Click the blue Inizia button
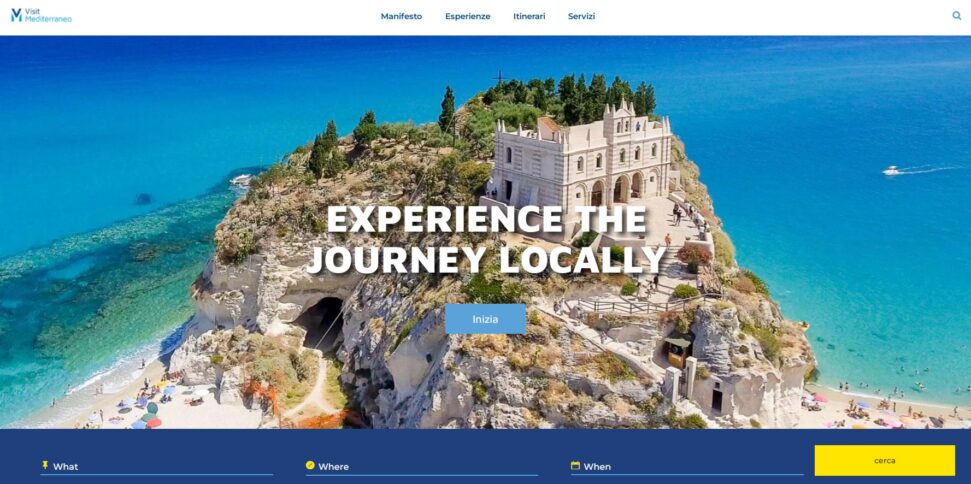971x484 pixels. tap(486, 319)
